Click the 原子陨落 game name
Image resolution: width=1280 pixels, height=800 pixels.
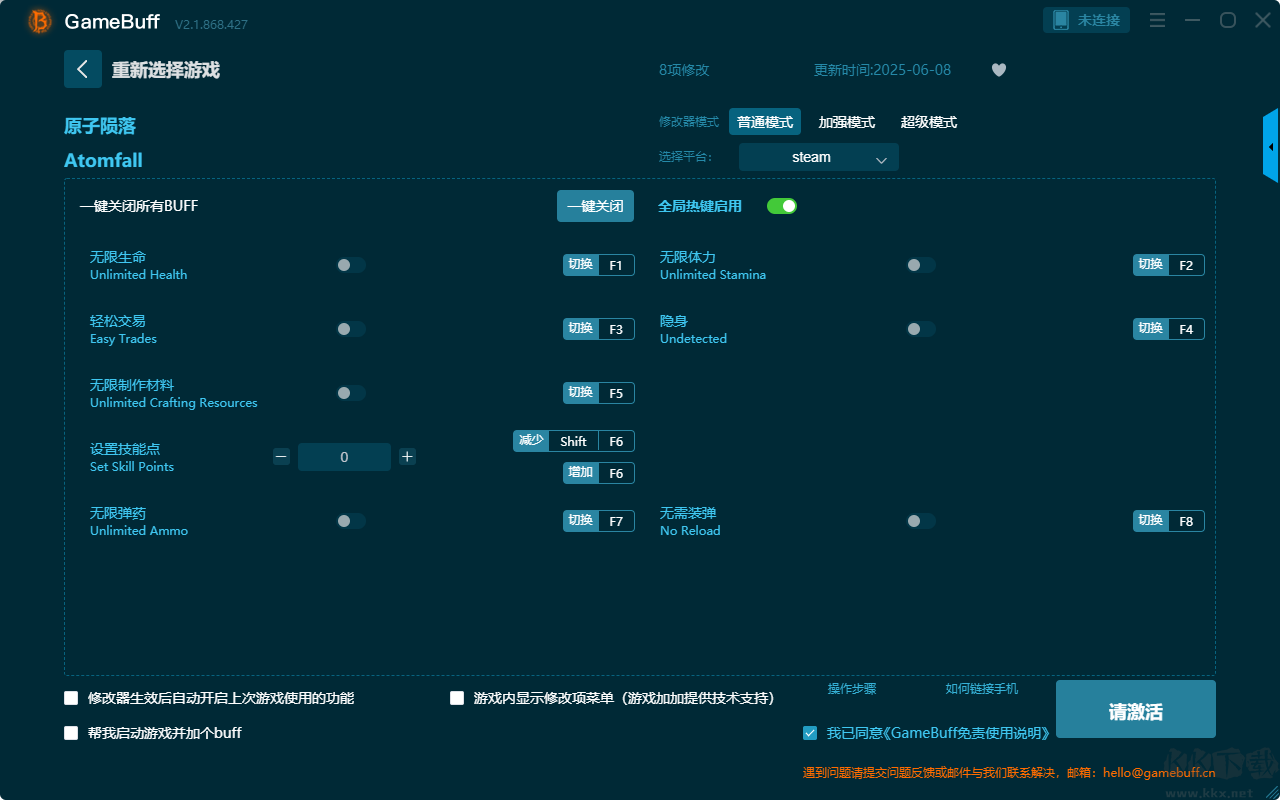point(100,126)
